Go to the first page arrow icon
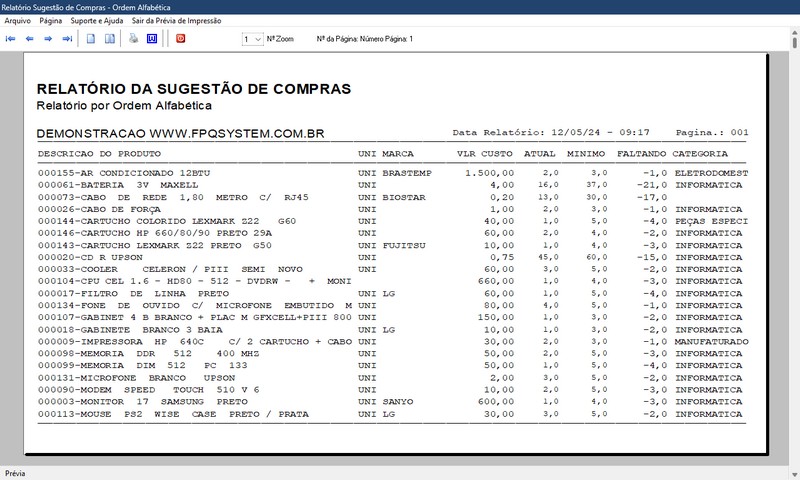Screen dimensions: 800x480 11,39
